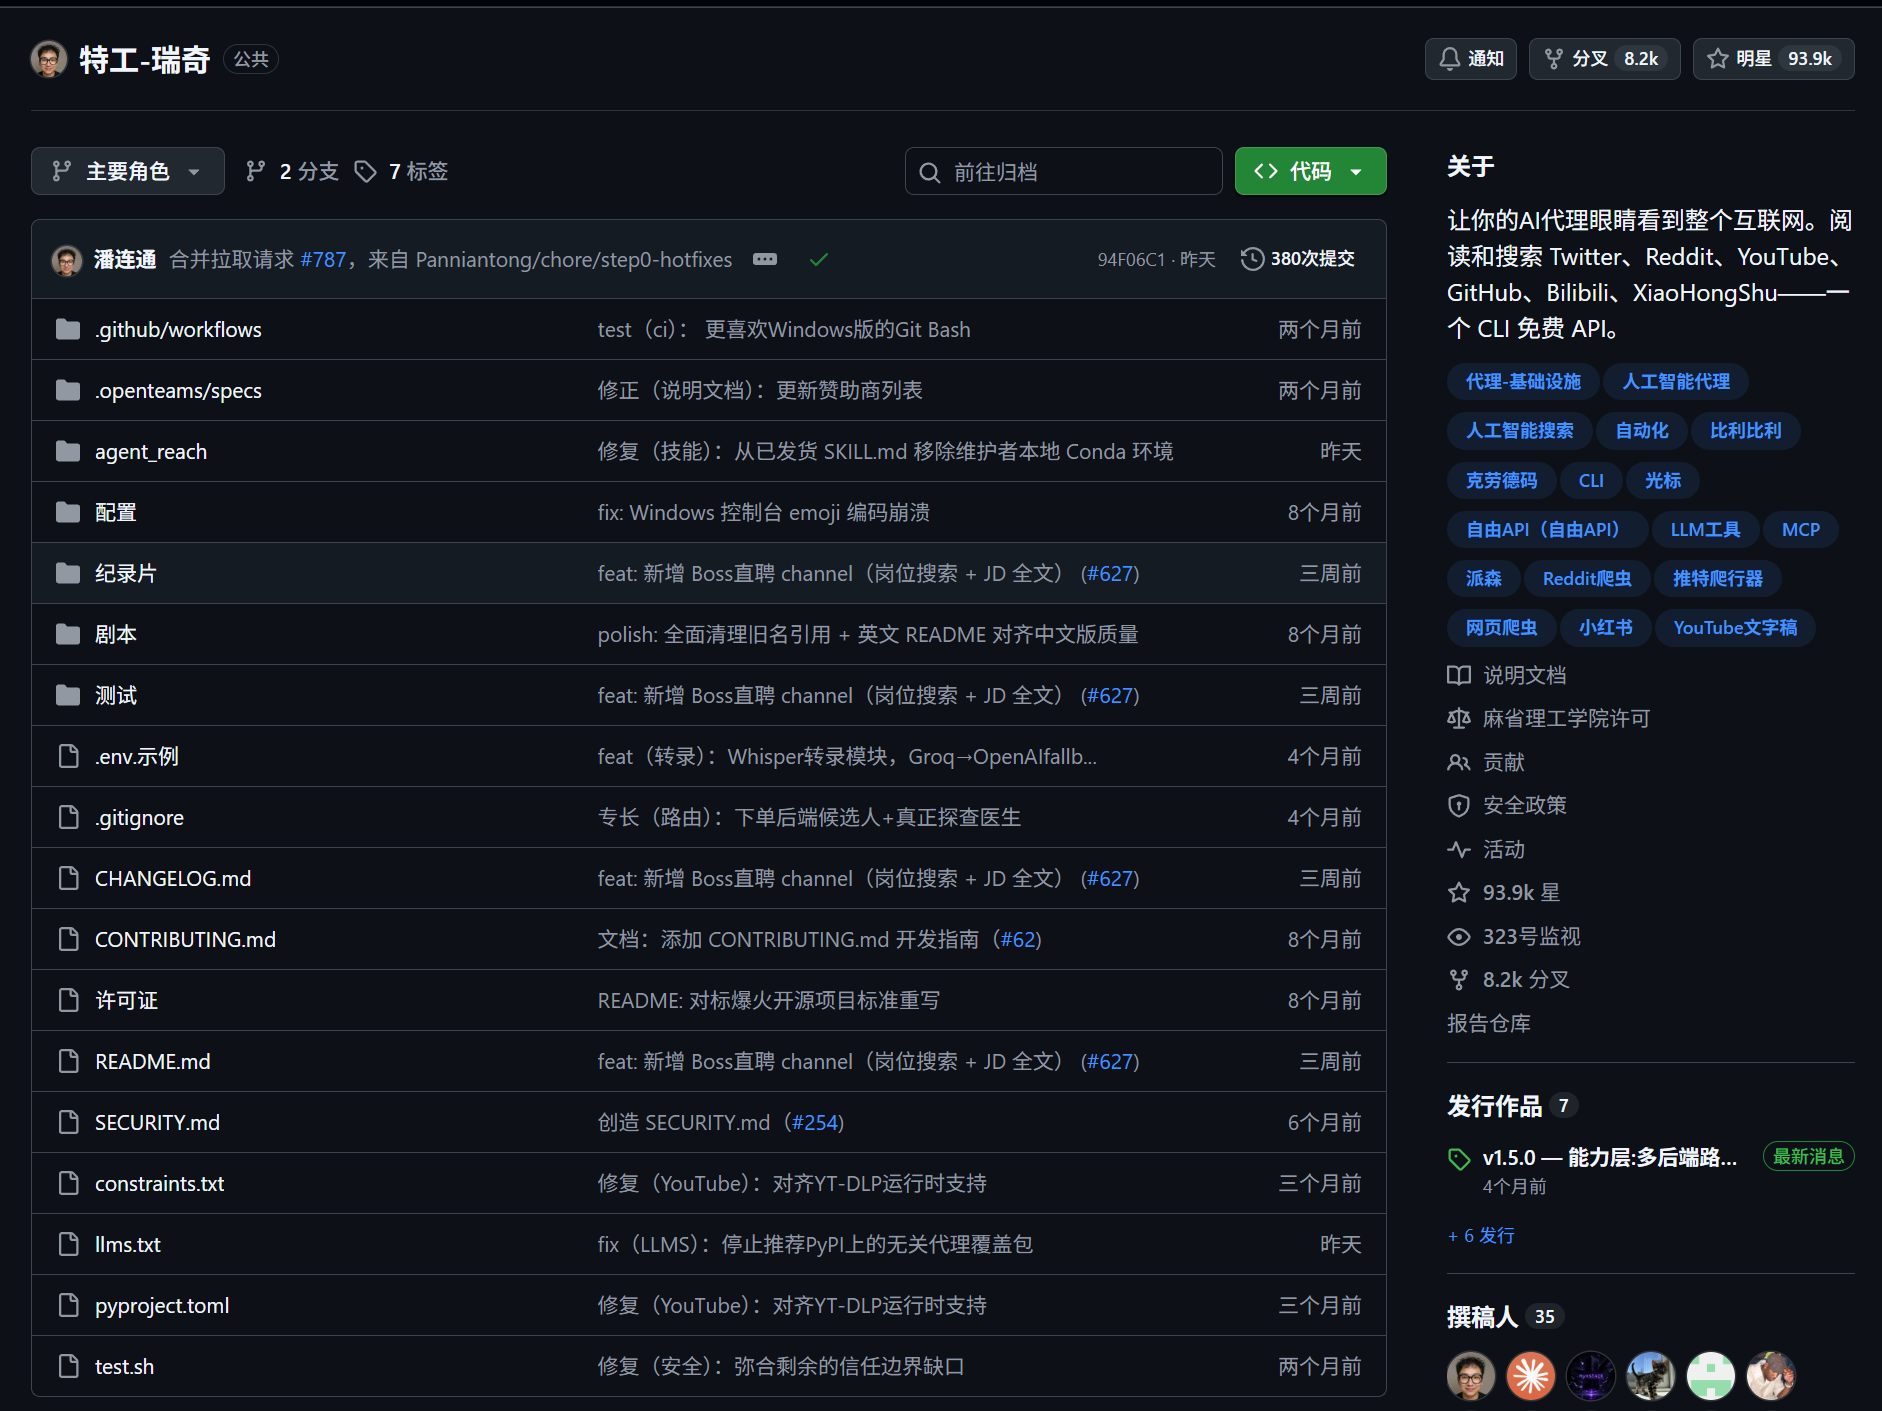Select the 代理-基础设施 topic tag
This screenshot has width=1882, height=1411.
coord(1523,382)
